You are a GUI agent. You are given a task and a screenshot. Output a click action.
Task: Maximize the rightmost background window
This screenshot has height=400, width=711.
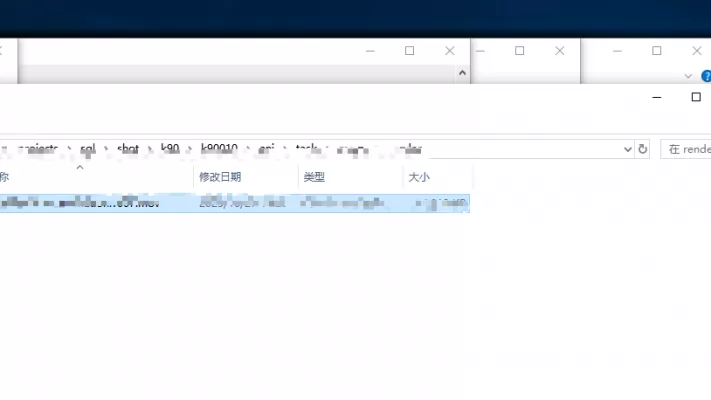[657, 51]
